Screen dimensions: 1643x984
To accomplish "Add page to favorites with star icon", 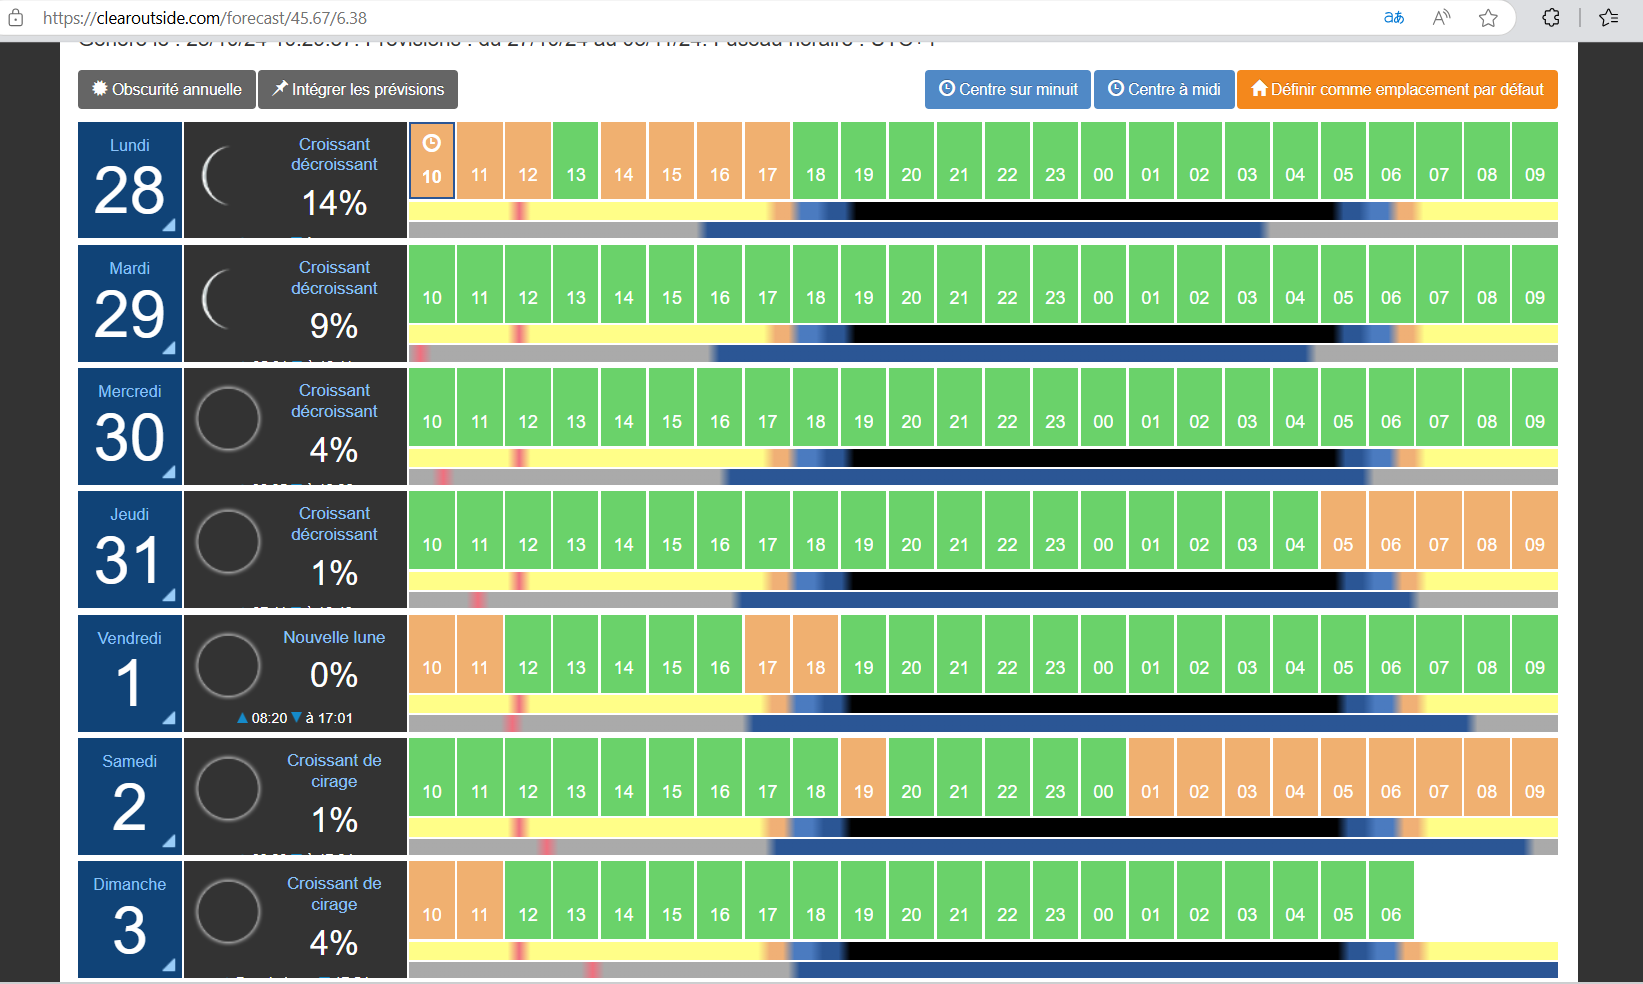I will click(x=1488, y=18).
